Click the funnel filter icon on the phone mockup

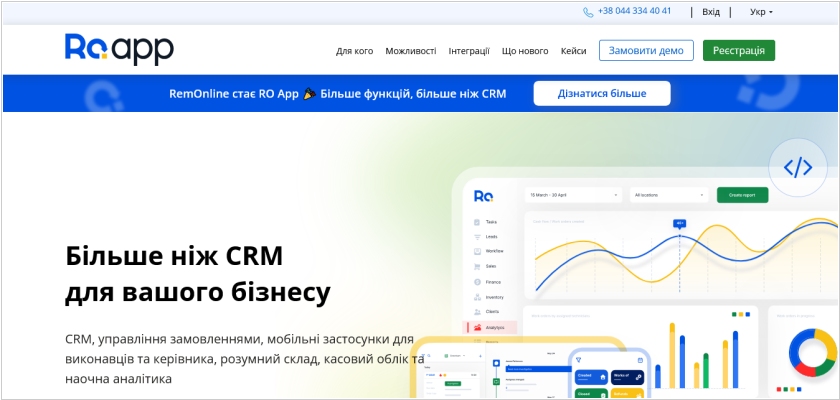pyautogui.click(x=579, y=360)
